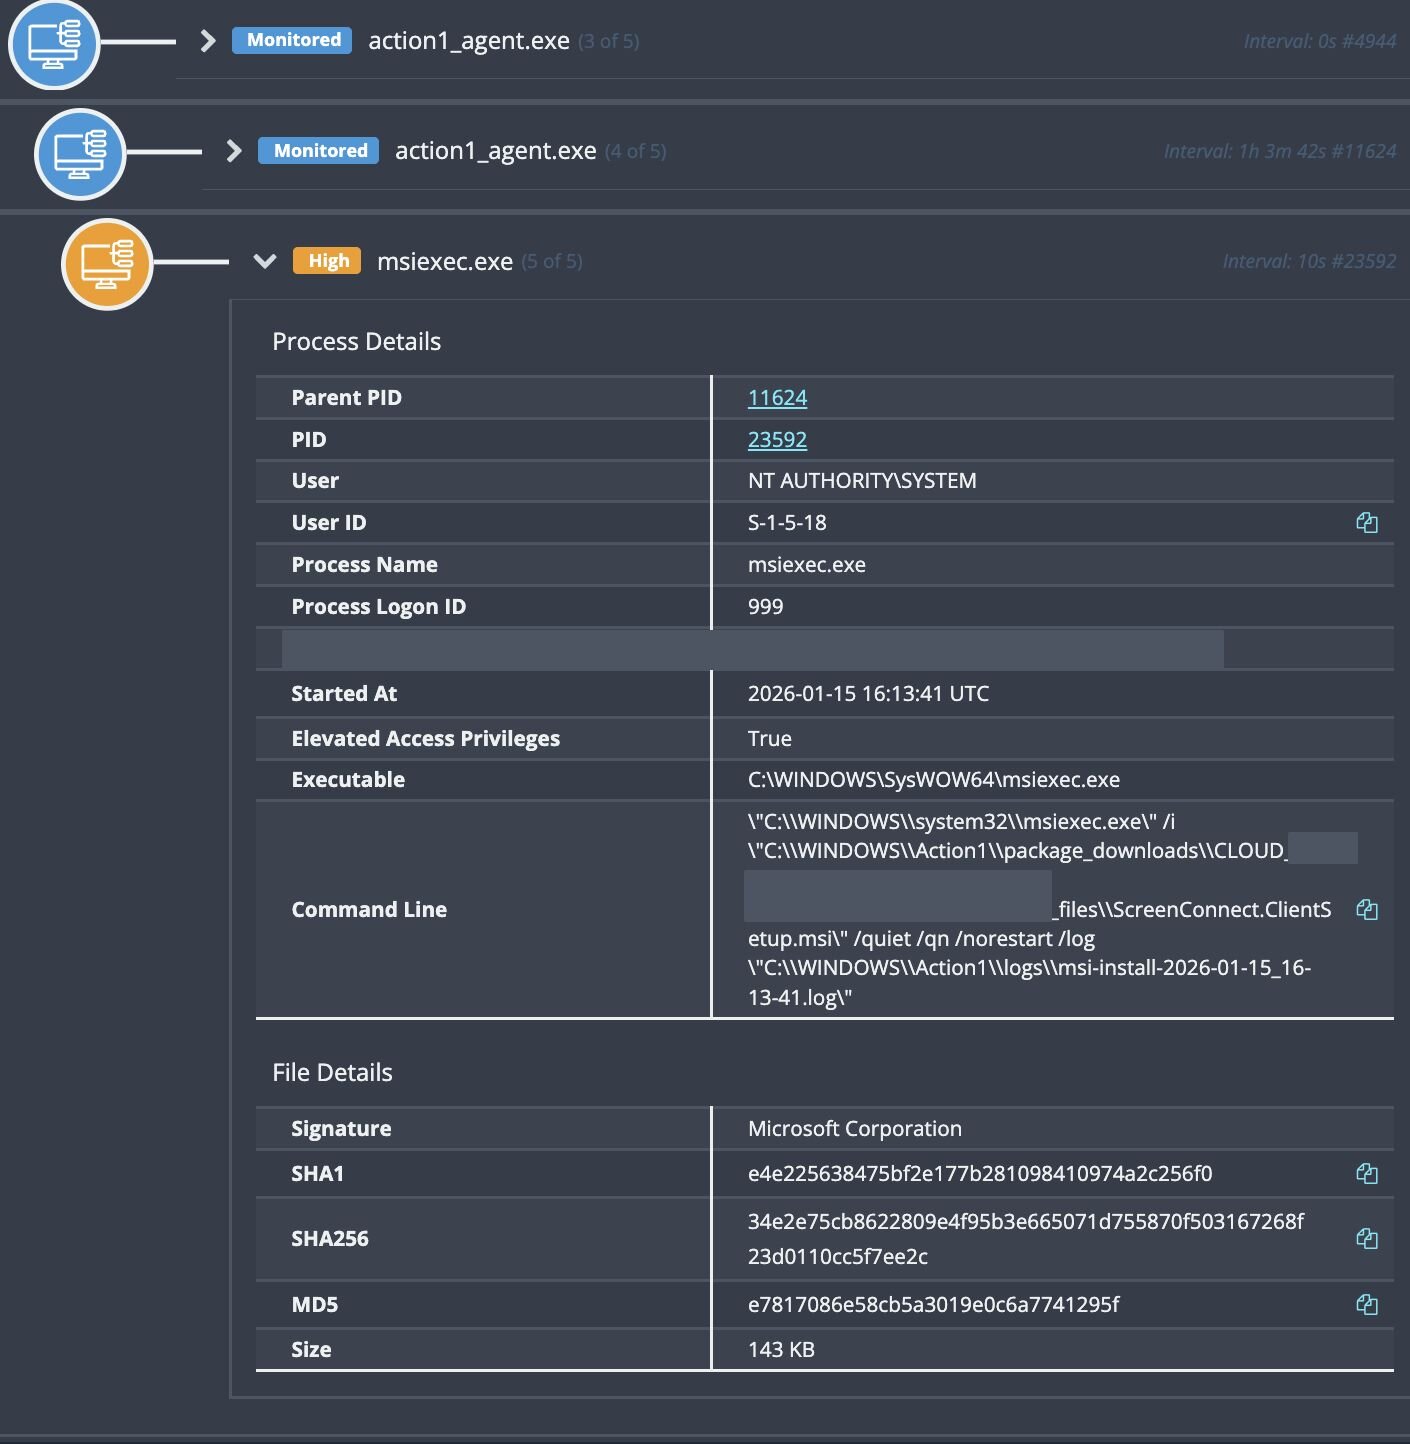Copy the Command Line text
This screenshot has height=1444, width=1410.
point(1366,910)
